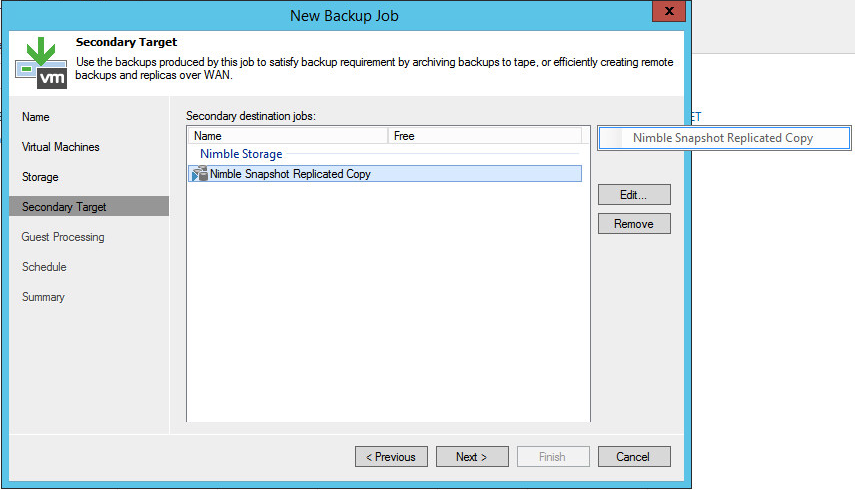Open the Guest Processing wizard step
The height and width of the screenshot is (490, 855).
(63, 237)
